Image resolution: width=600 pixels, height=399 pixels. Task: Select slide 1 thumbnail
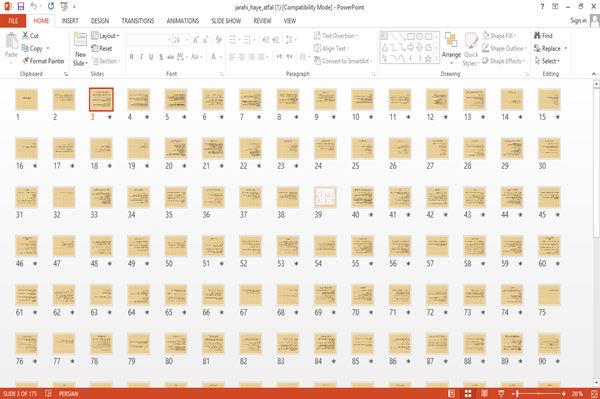26,99
